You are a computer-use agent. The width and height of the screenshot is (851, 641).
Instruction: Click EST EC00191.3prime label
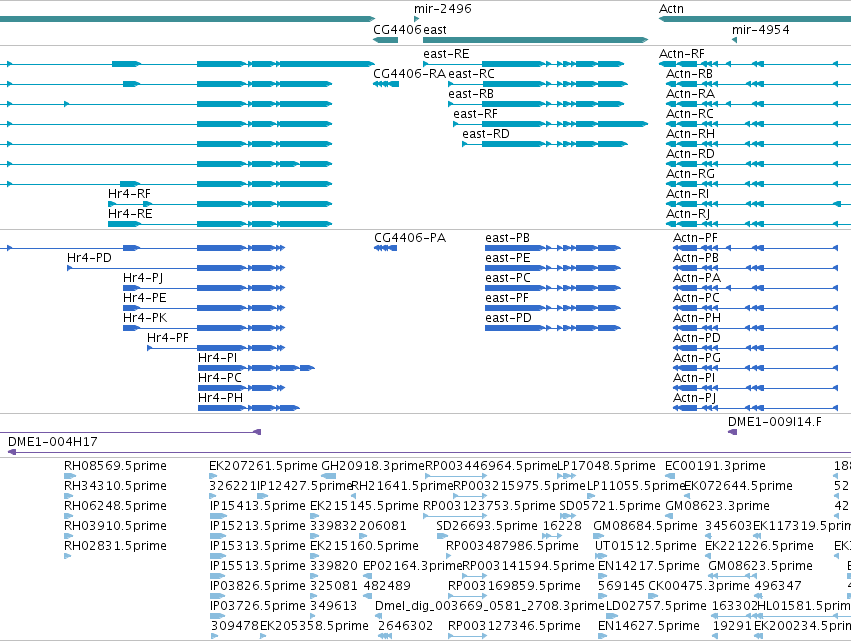click(715, 466)
